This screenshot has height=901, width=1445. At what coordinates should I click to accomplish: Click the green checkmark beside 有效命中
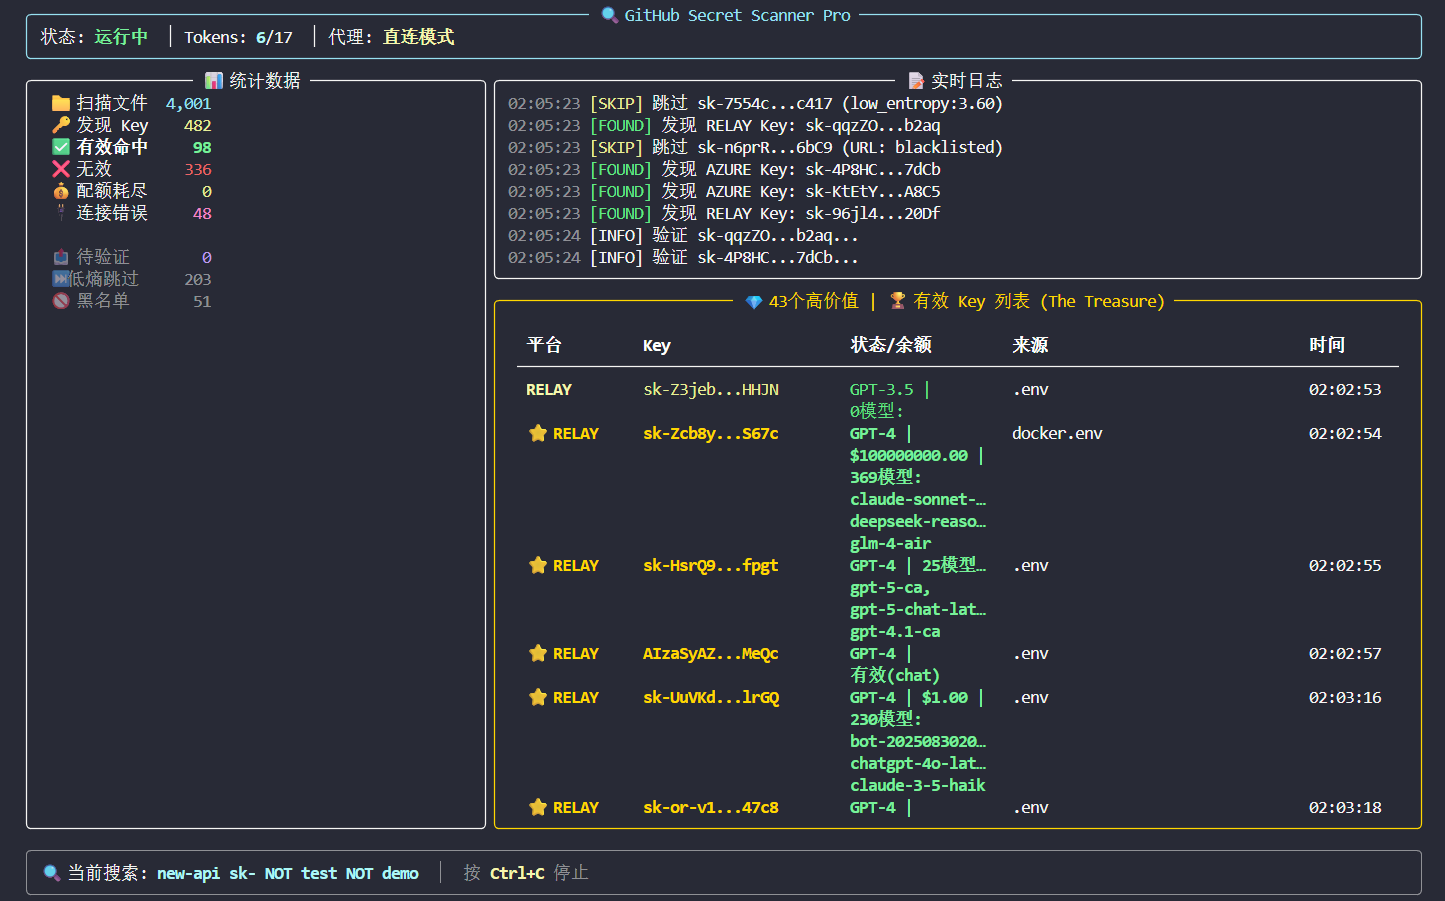coord(61,147)
